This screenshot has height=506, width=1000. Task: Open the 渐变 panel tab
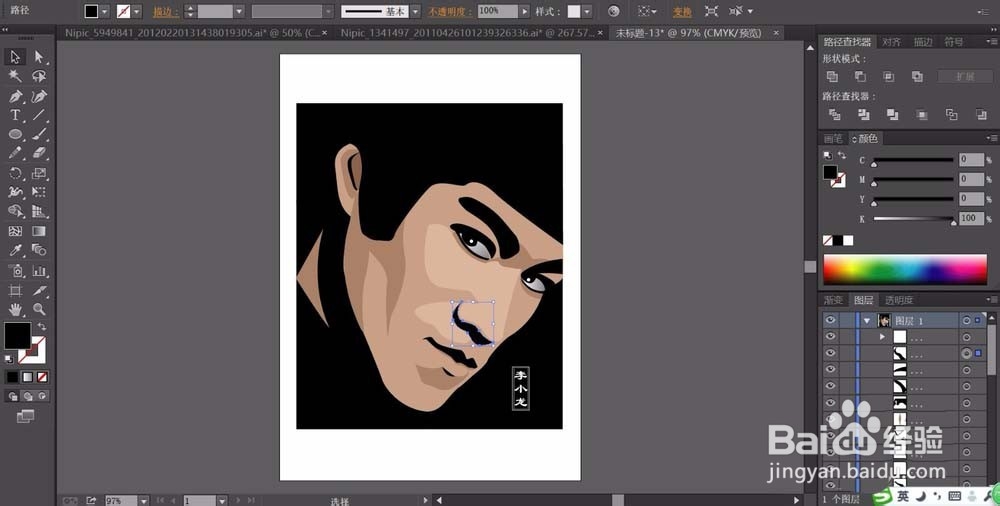pyautogui.click(x=833, y=300)
